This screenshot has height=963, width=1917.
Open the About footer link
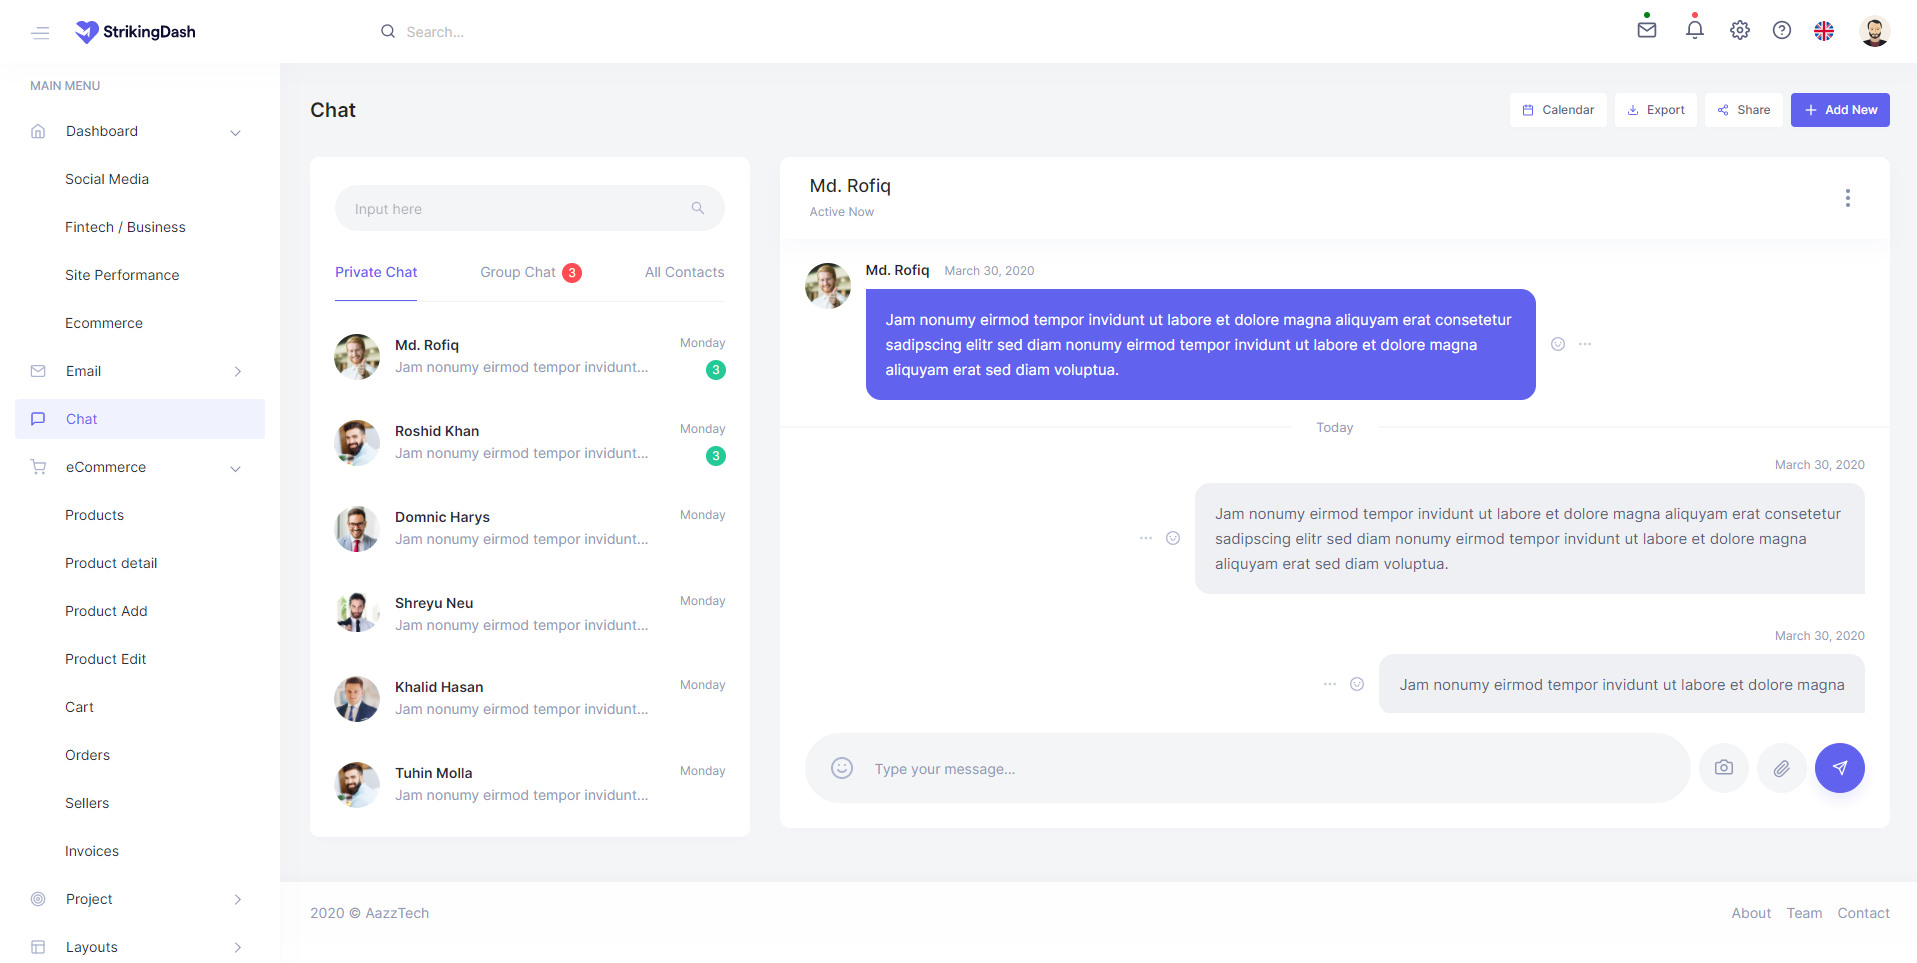[1751, 913]
